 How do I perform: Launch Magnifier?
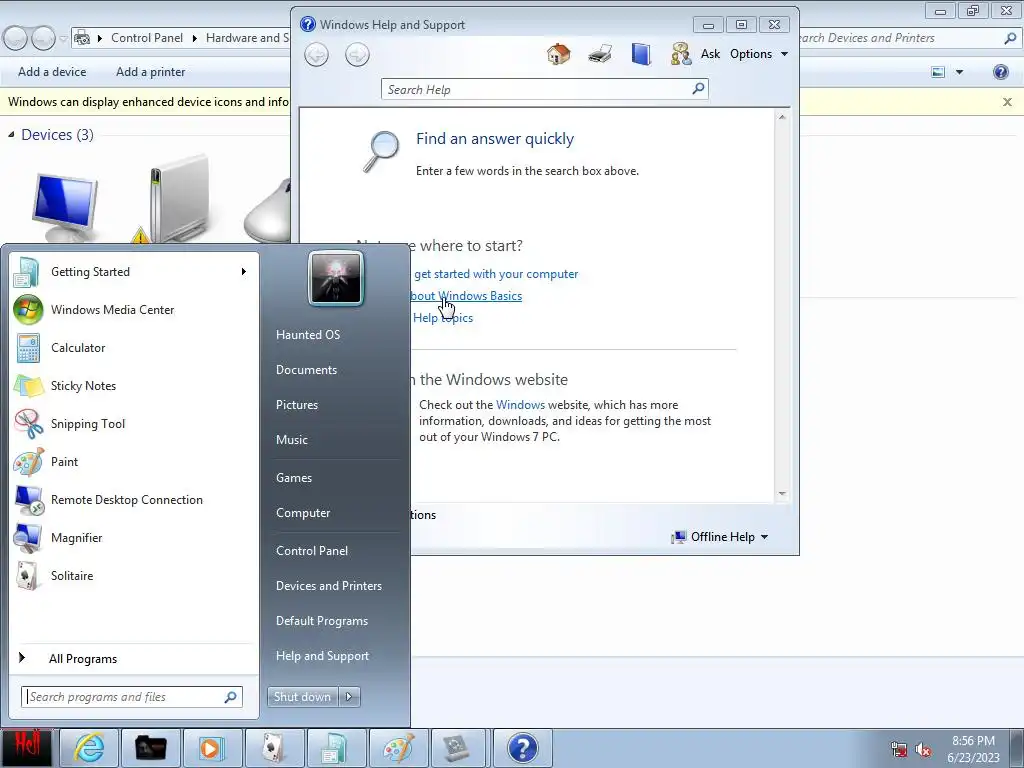(134, 537)
